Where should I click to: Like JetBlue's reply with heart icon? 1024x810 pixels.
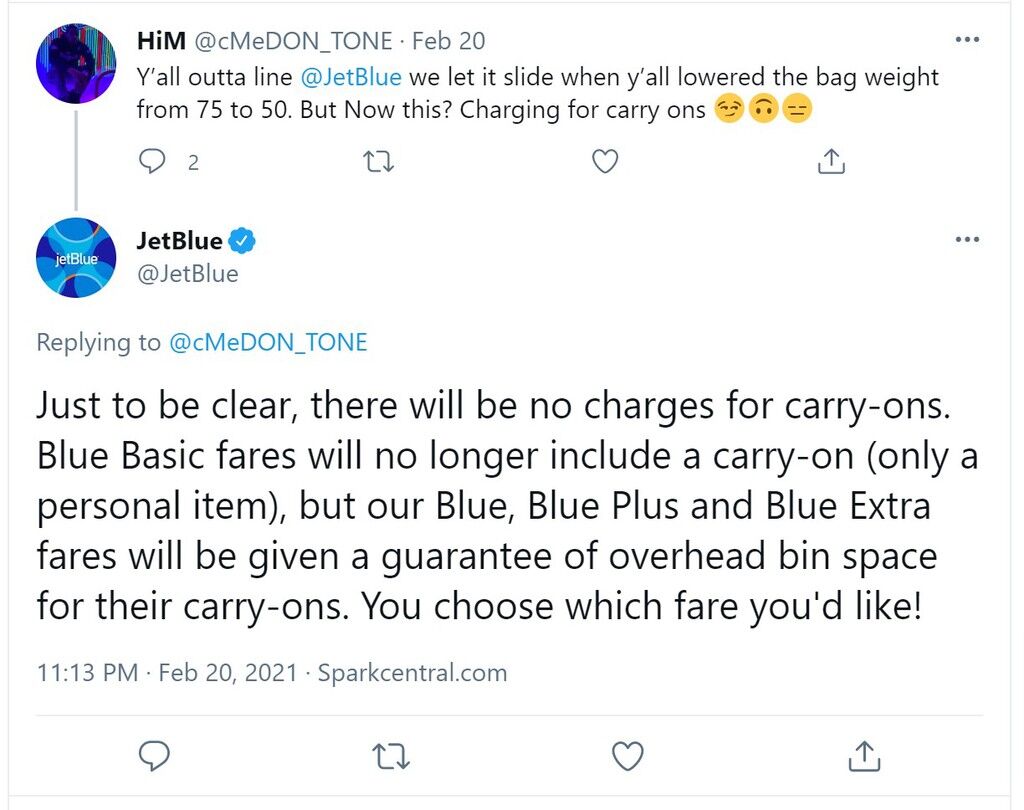[x=628, y=756]
